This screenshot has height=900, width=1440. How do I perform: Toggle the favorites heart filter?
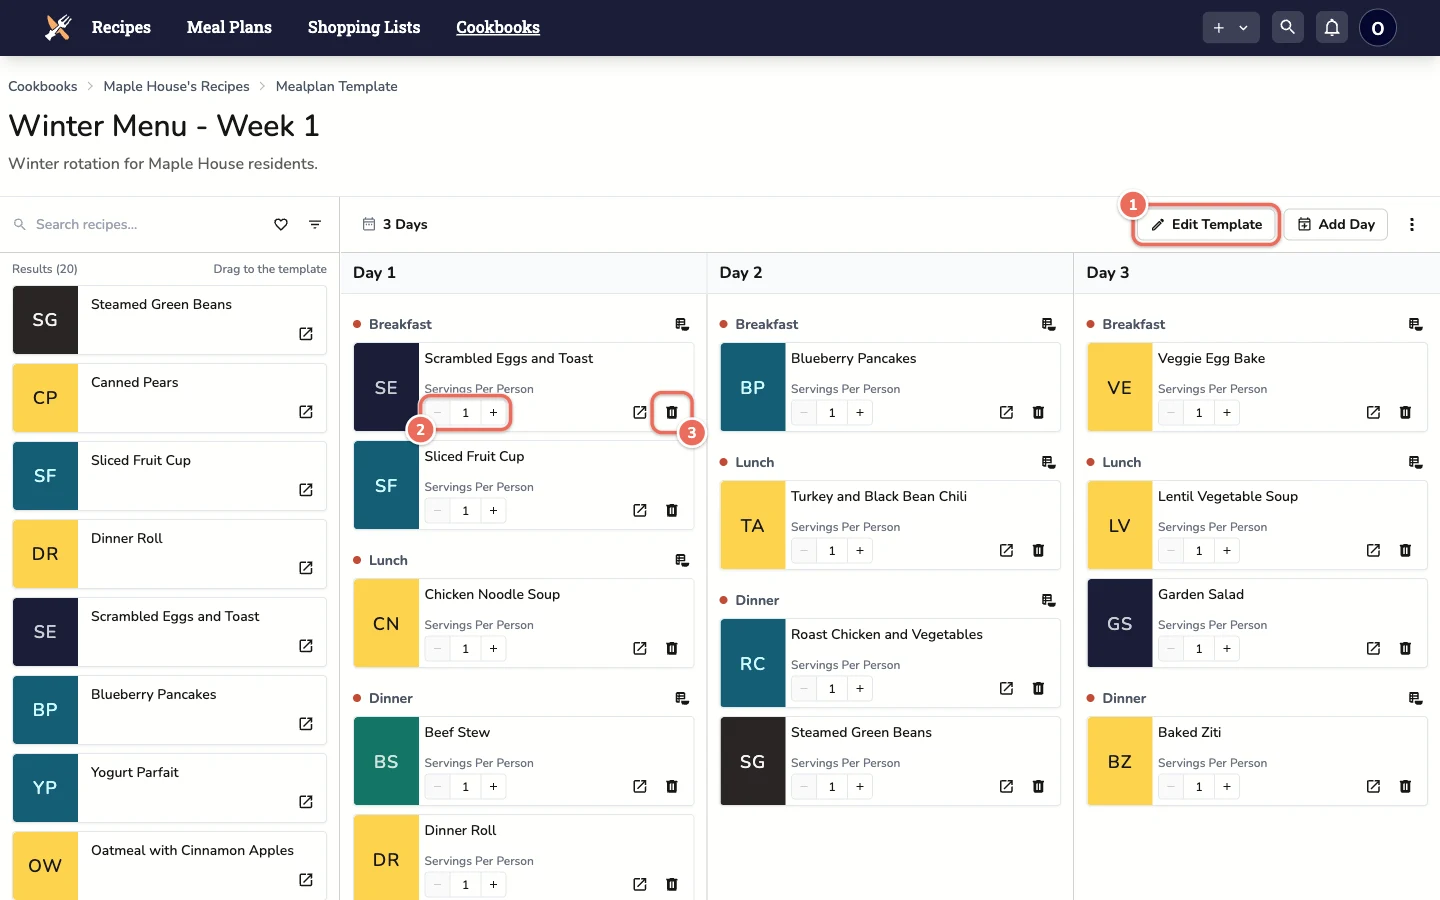[281, 225]
